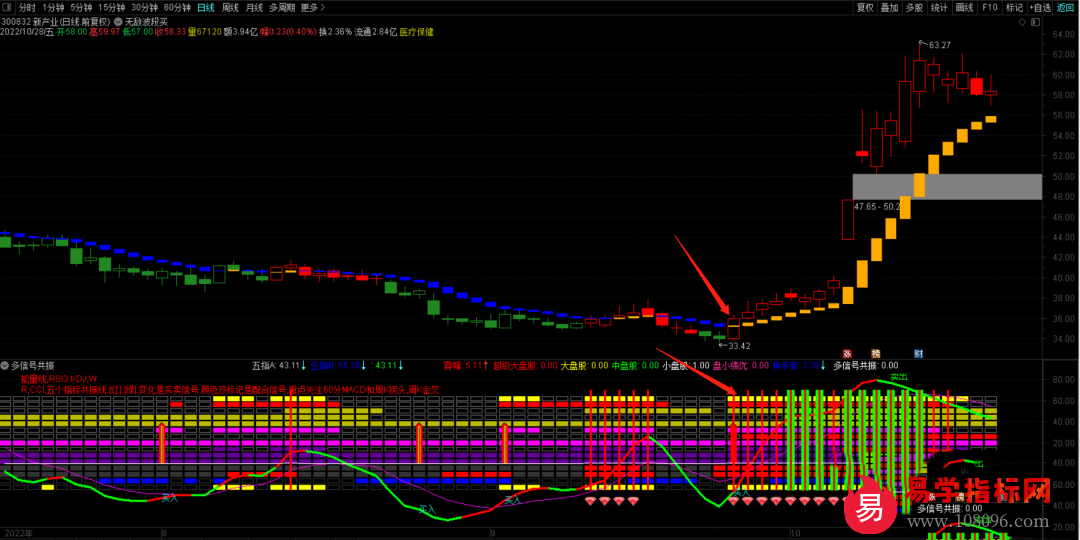The image size is (1080, 540).
Task: Click the 高59.97 high price text
Action: point(105,32)
